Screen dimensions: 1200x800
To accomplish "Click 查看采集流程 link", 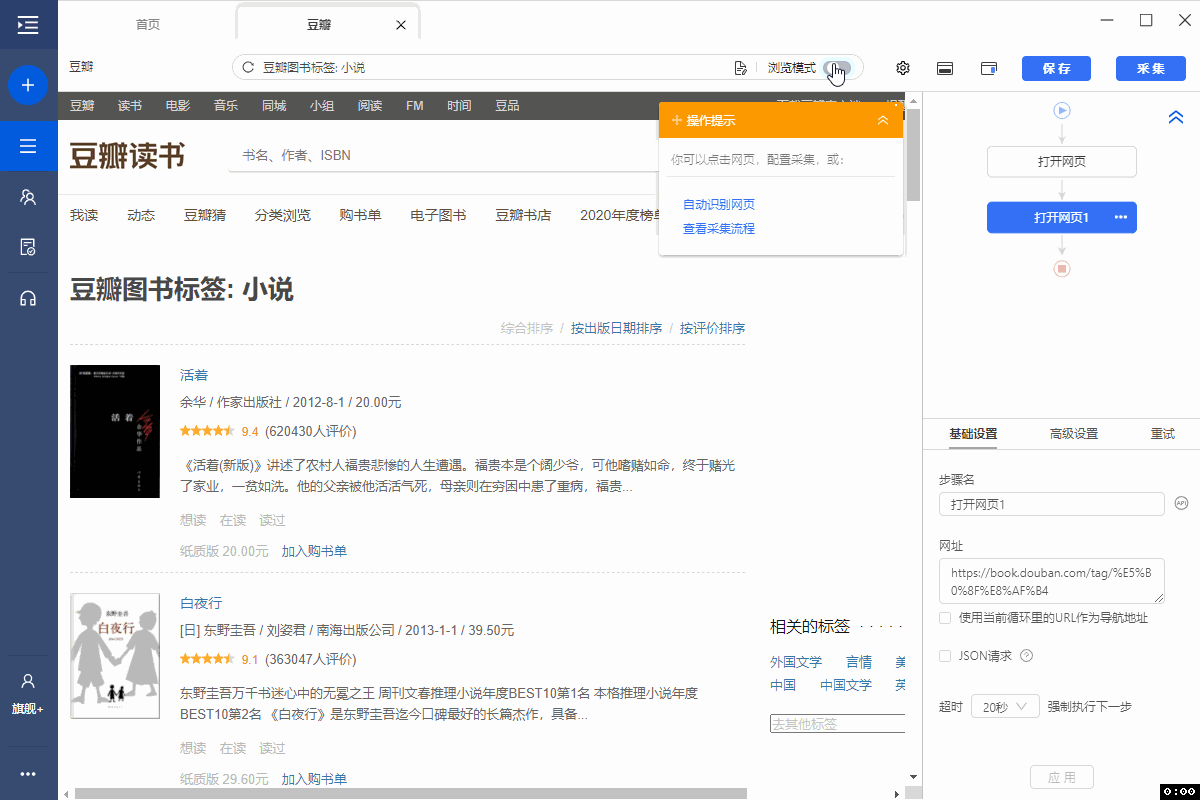I will tap(718, 228).
